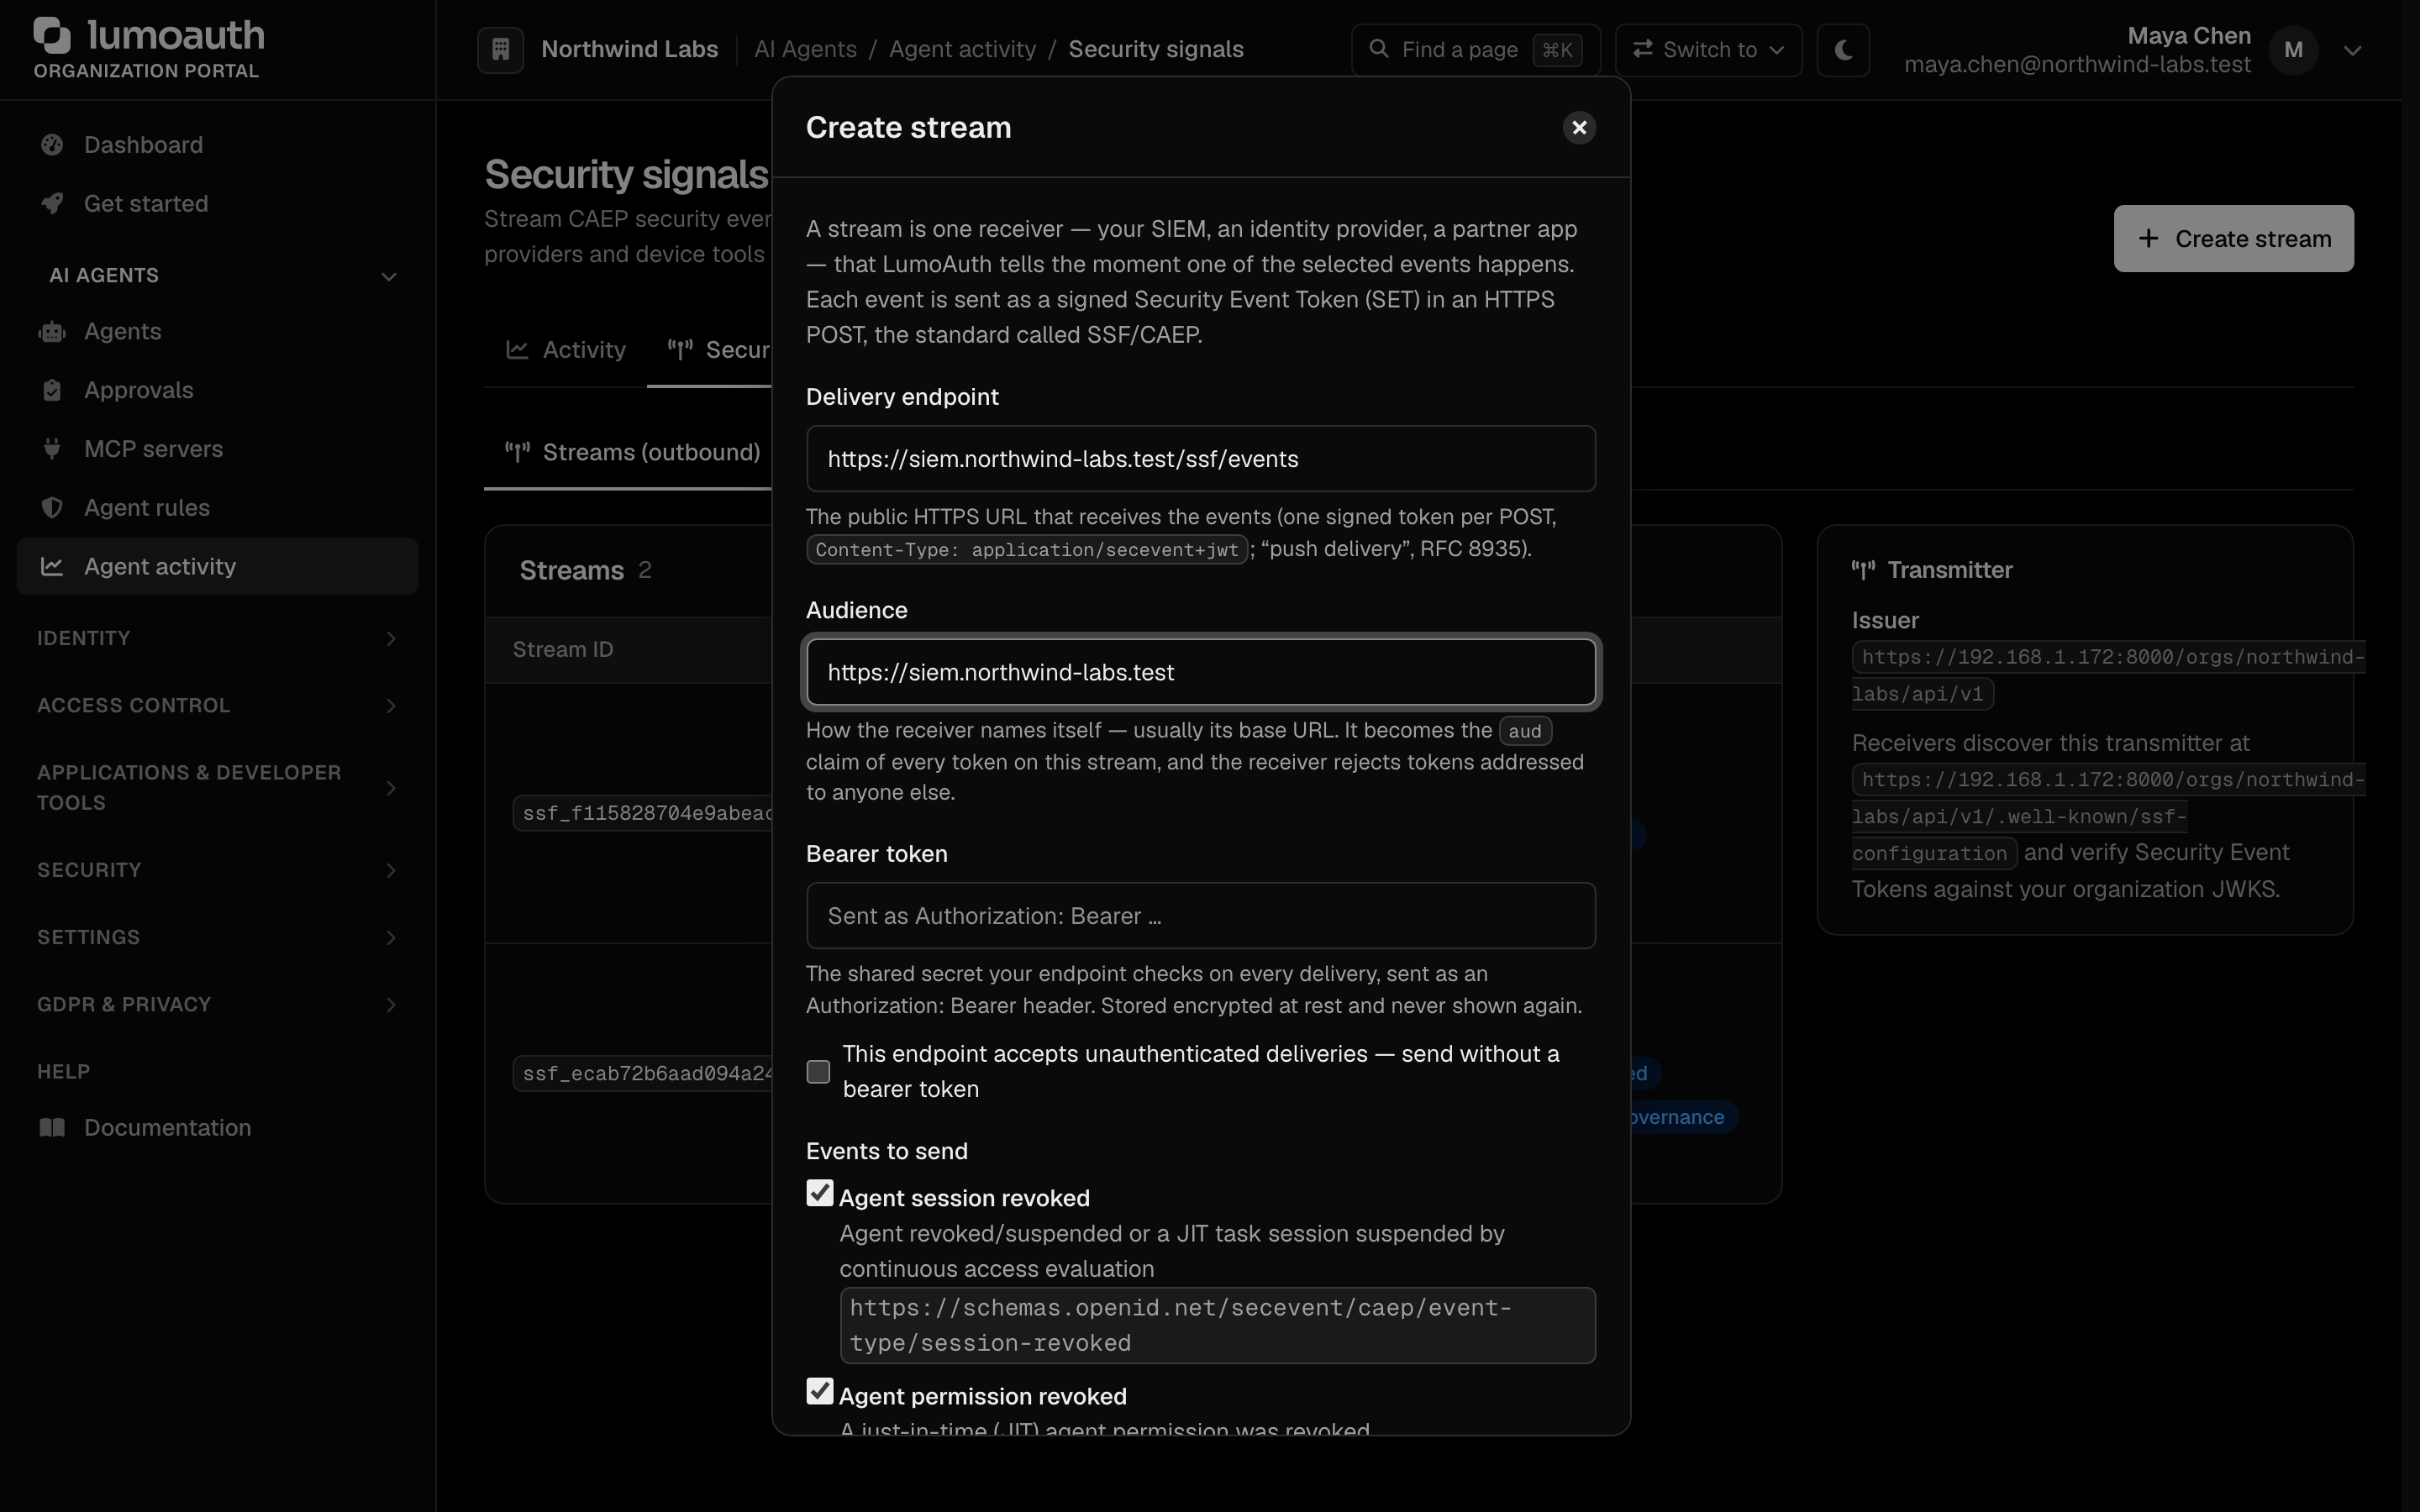The width and height of the screenshot is (2420, 1512).
Task: Uncheck Agent session revoked event
Action: pyautogui.click(x=820, y=1193)
